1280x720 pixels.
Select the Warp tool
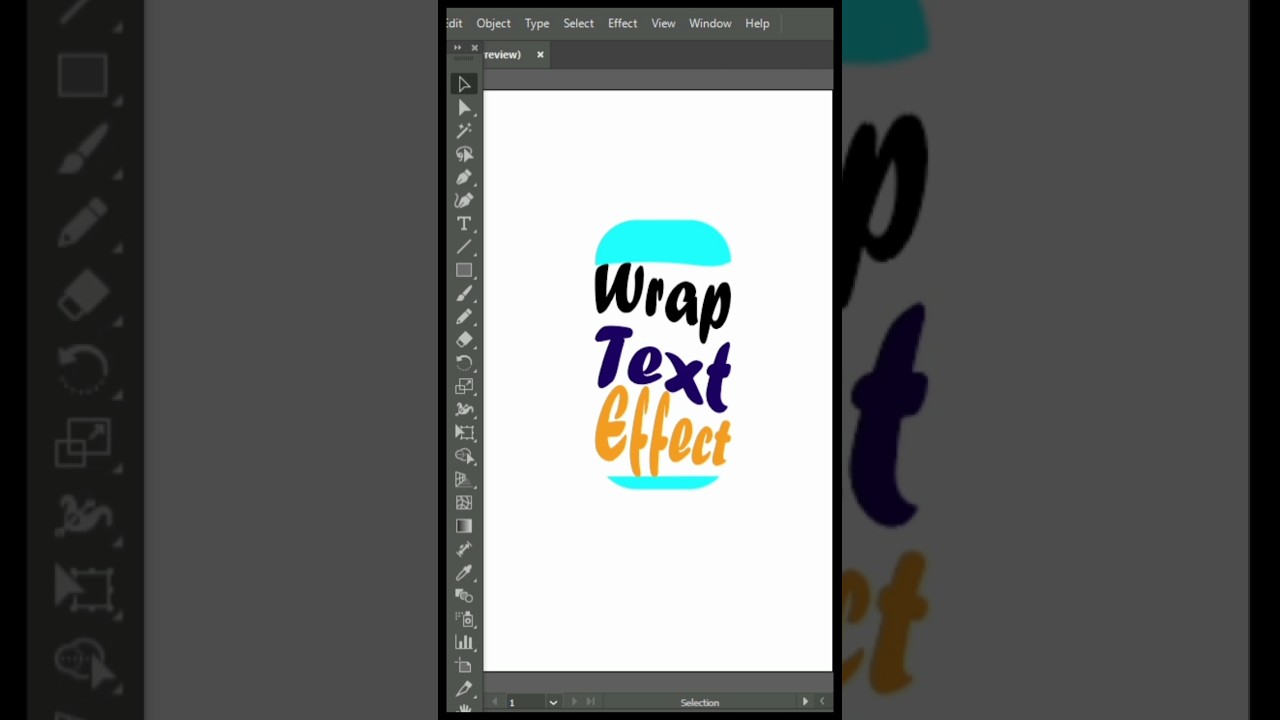[x=464, y=409]
